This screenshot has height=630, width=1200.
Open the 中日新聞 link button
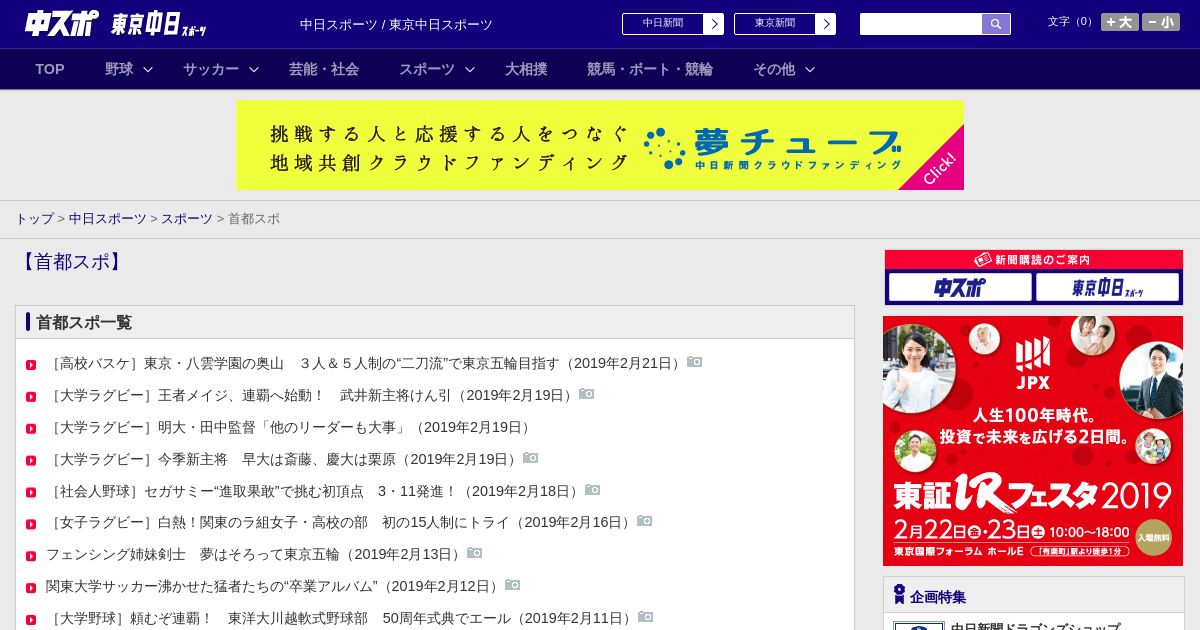point(663,24)
